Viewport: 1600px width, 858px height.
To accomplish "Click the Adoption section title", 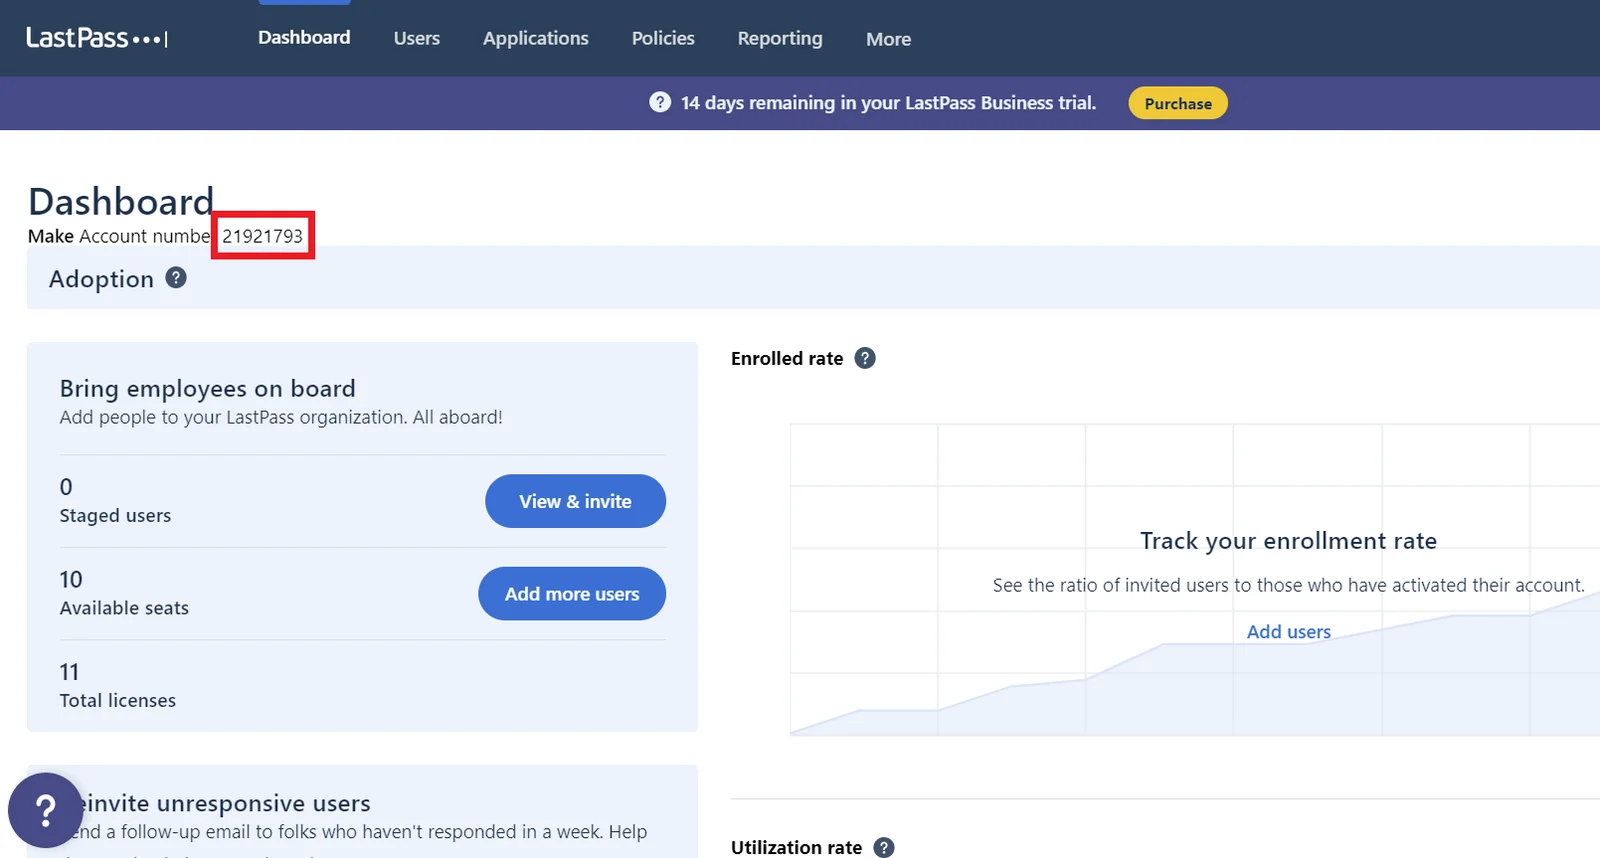I will [101, 279].
